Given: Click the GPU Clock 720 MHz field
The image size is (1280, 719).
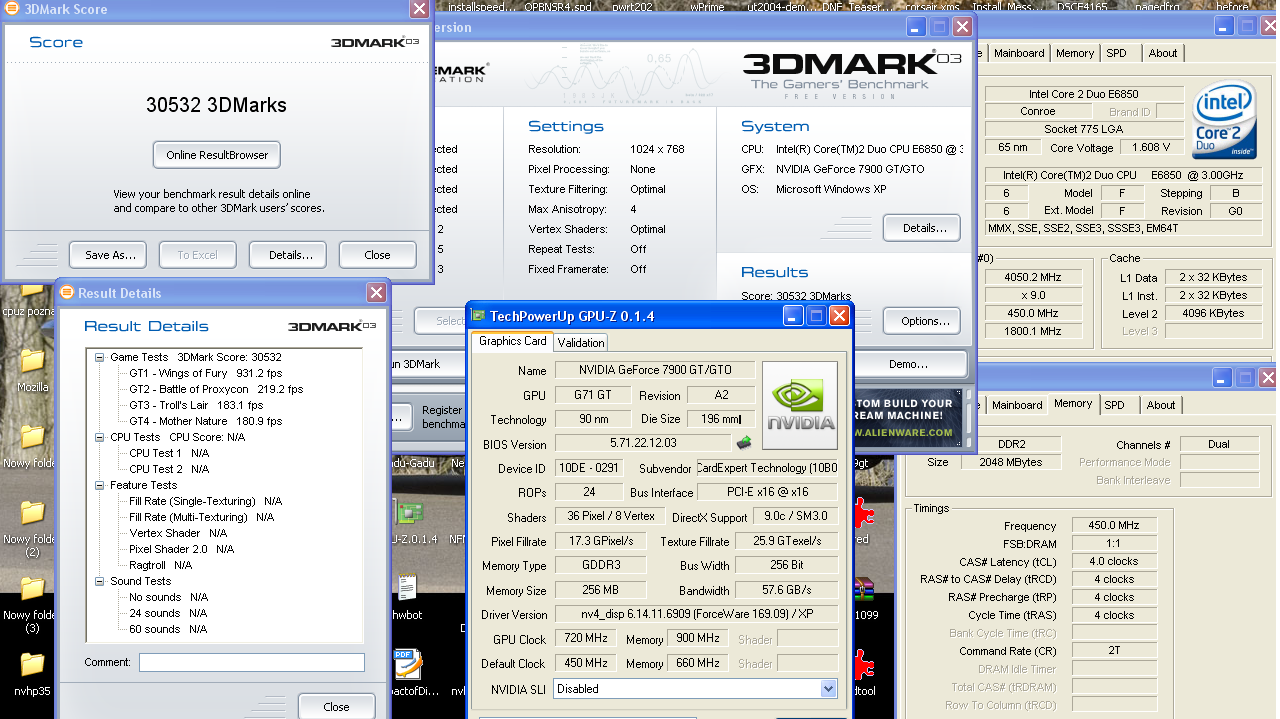Looking at the screenshot, I should (x=587, y=639).
